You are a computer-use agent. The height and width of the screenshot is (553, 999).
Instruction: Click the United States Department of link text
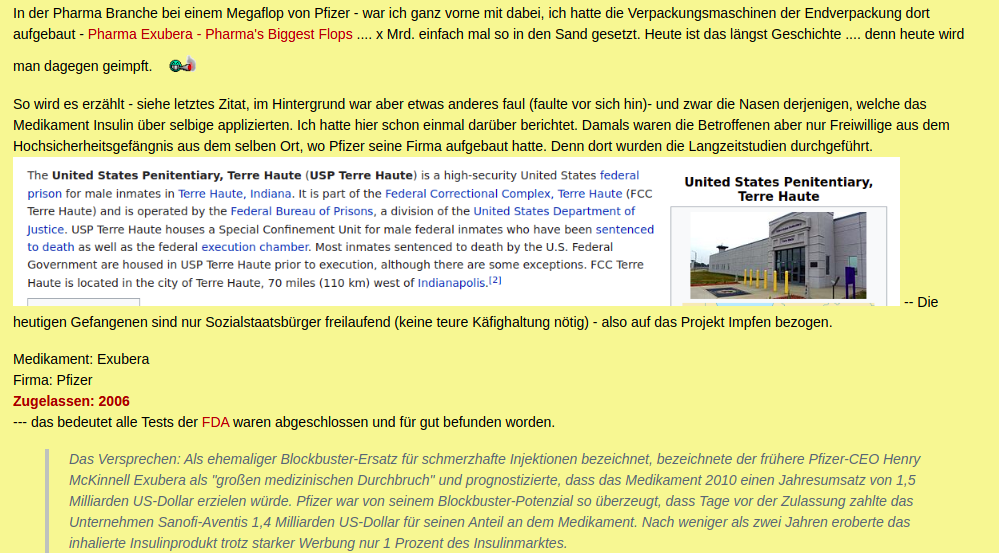point(554,211)
